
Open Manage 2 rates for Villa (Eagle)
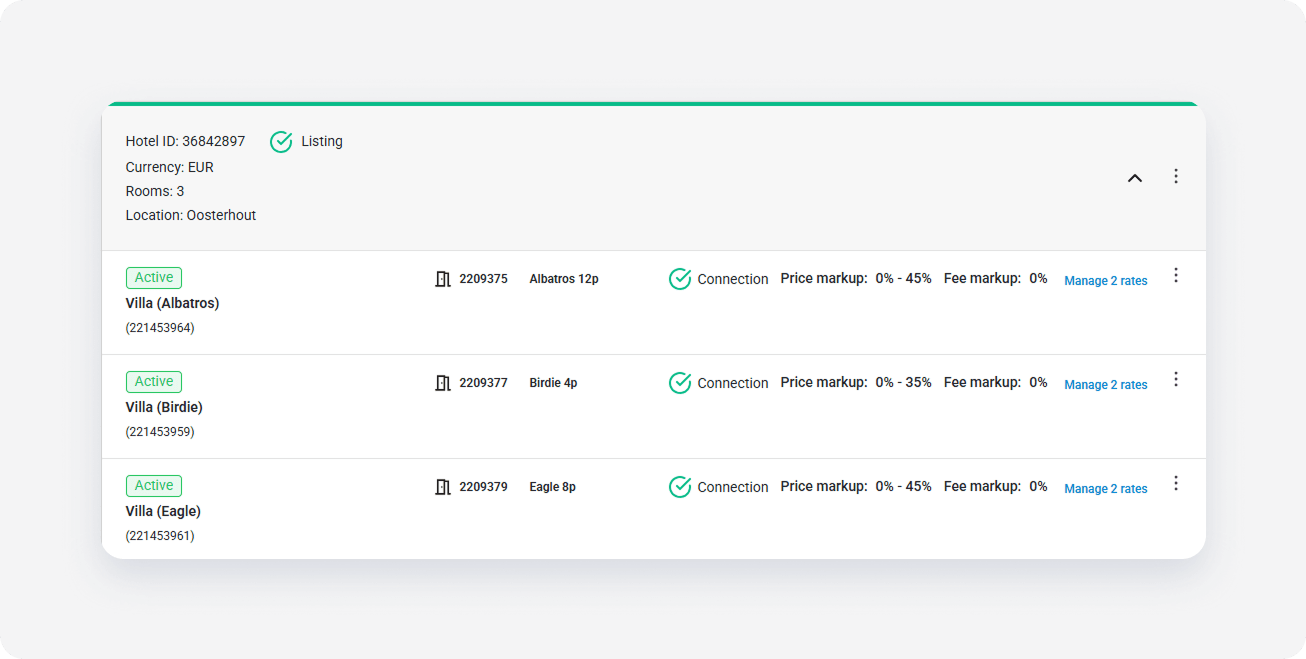point(1105,489)
